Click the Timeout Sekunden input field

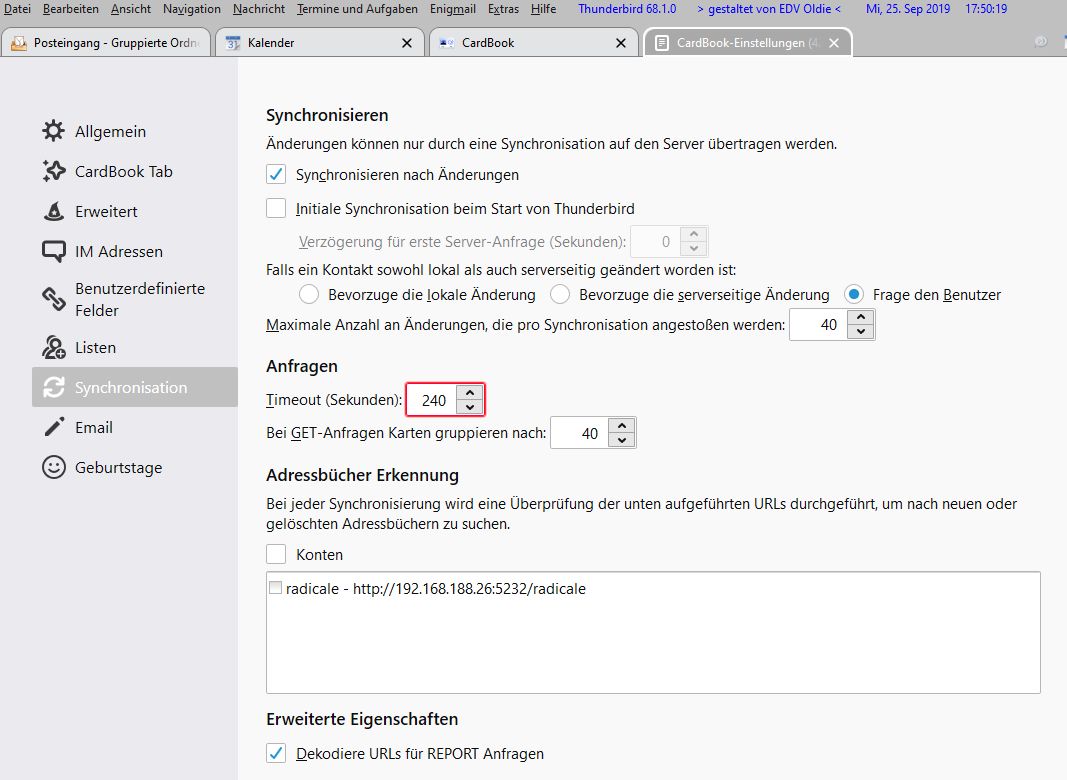tap(433, 400)
